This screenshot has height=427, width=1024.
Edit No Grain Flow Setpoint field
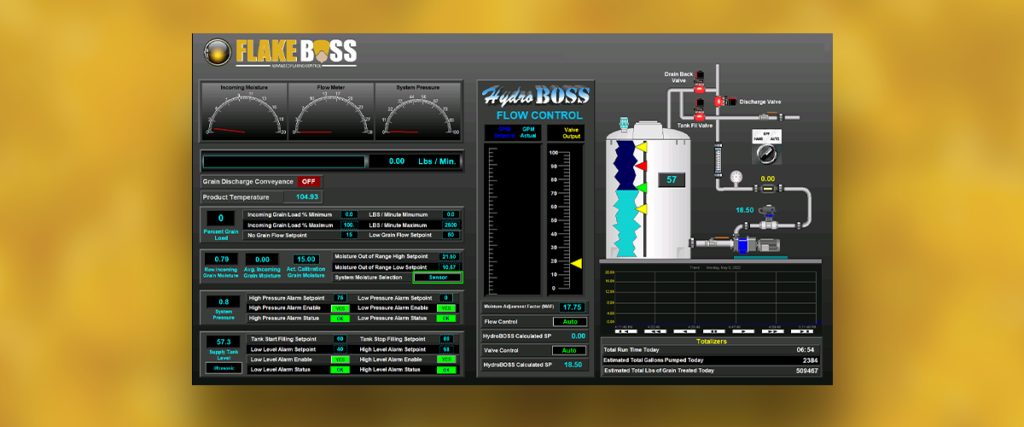point(349,235)
